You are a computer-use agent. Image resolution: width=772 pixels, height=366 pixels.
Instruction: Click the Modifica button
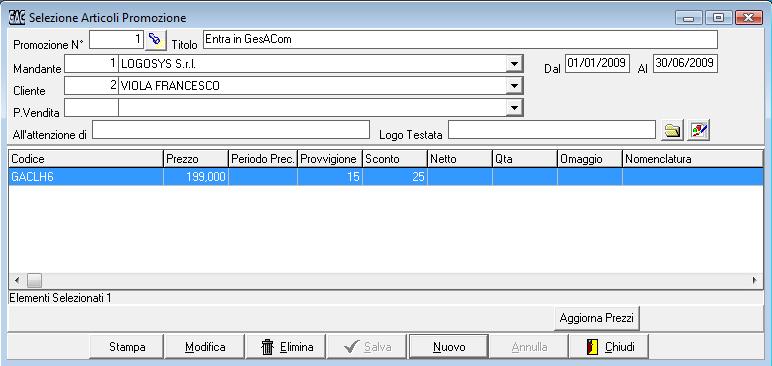pyautogui.click(x=205, y=347)
